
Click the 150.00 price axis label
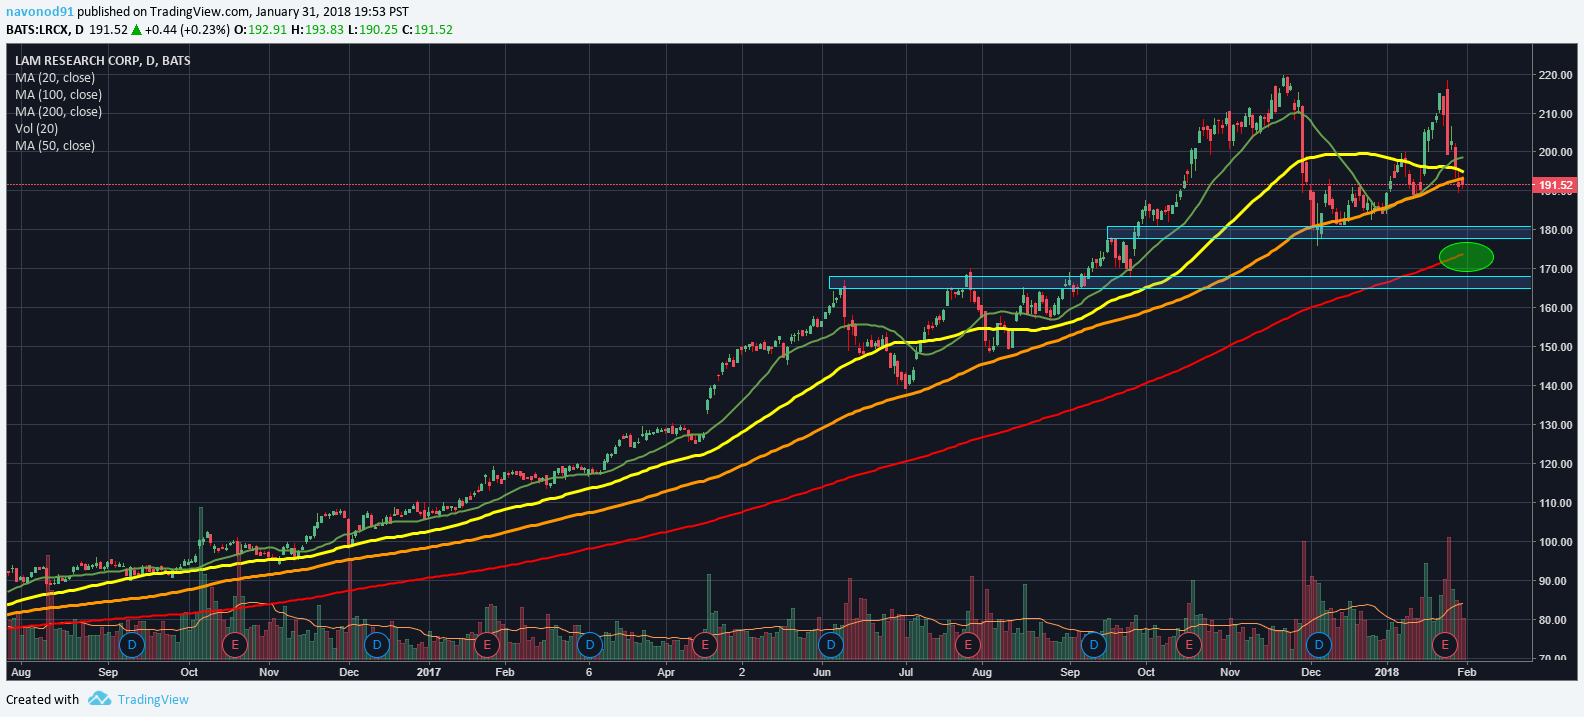[x=1555, y=347]
